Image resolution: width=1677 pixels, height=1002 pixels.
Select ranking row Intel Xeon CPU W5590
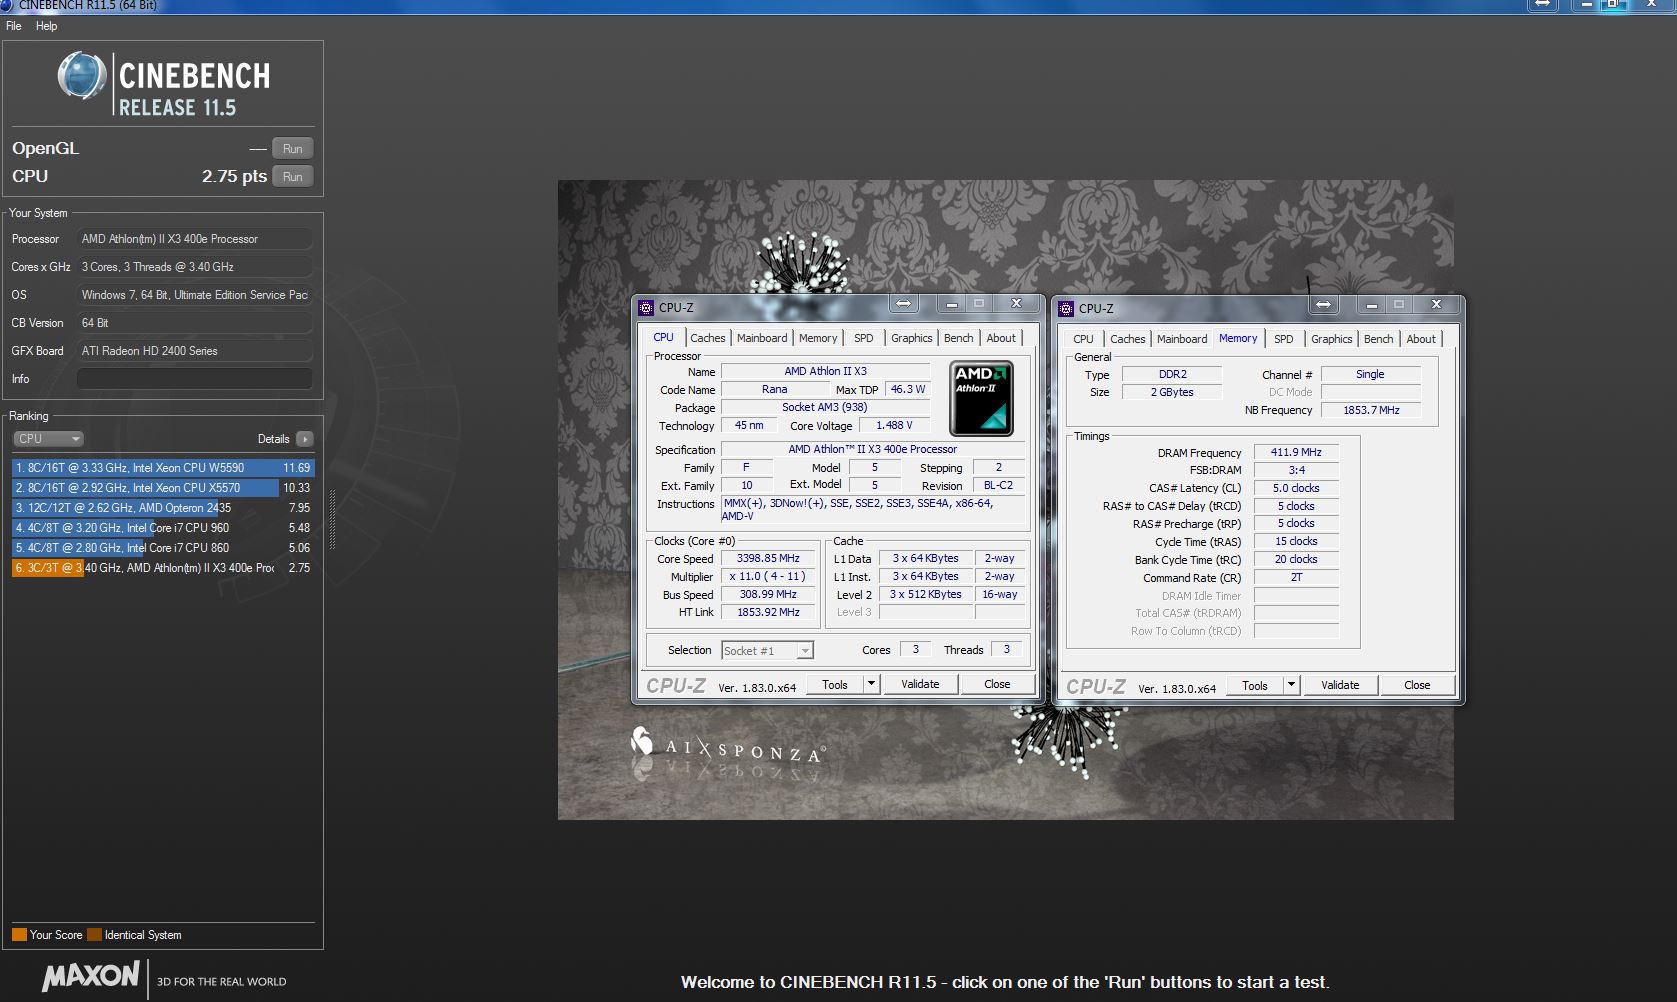coord(163,468)
